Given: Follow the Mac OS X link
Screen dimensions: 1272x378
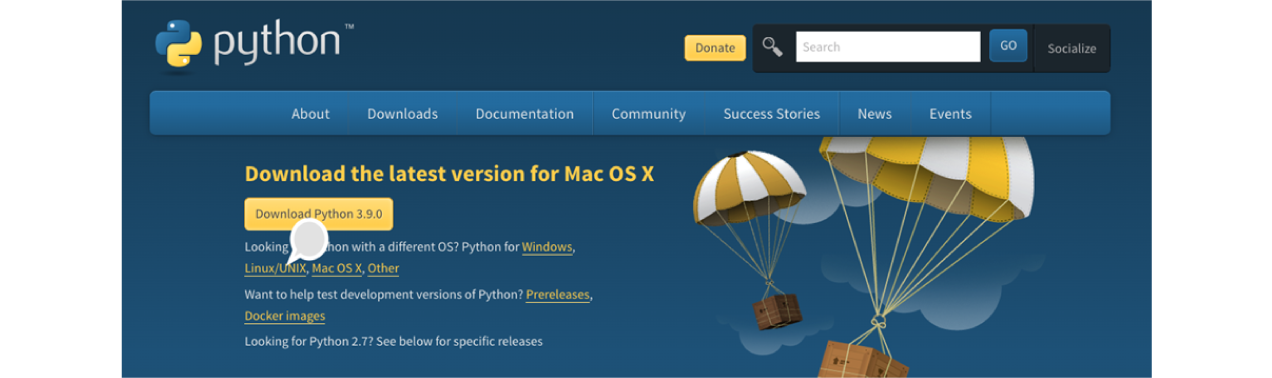Looking at the screenshot, I should coord(337,269).
